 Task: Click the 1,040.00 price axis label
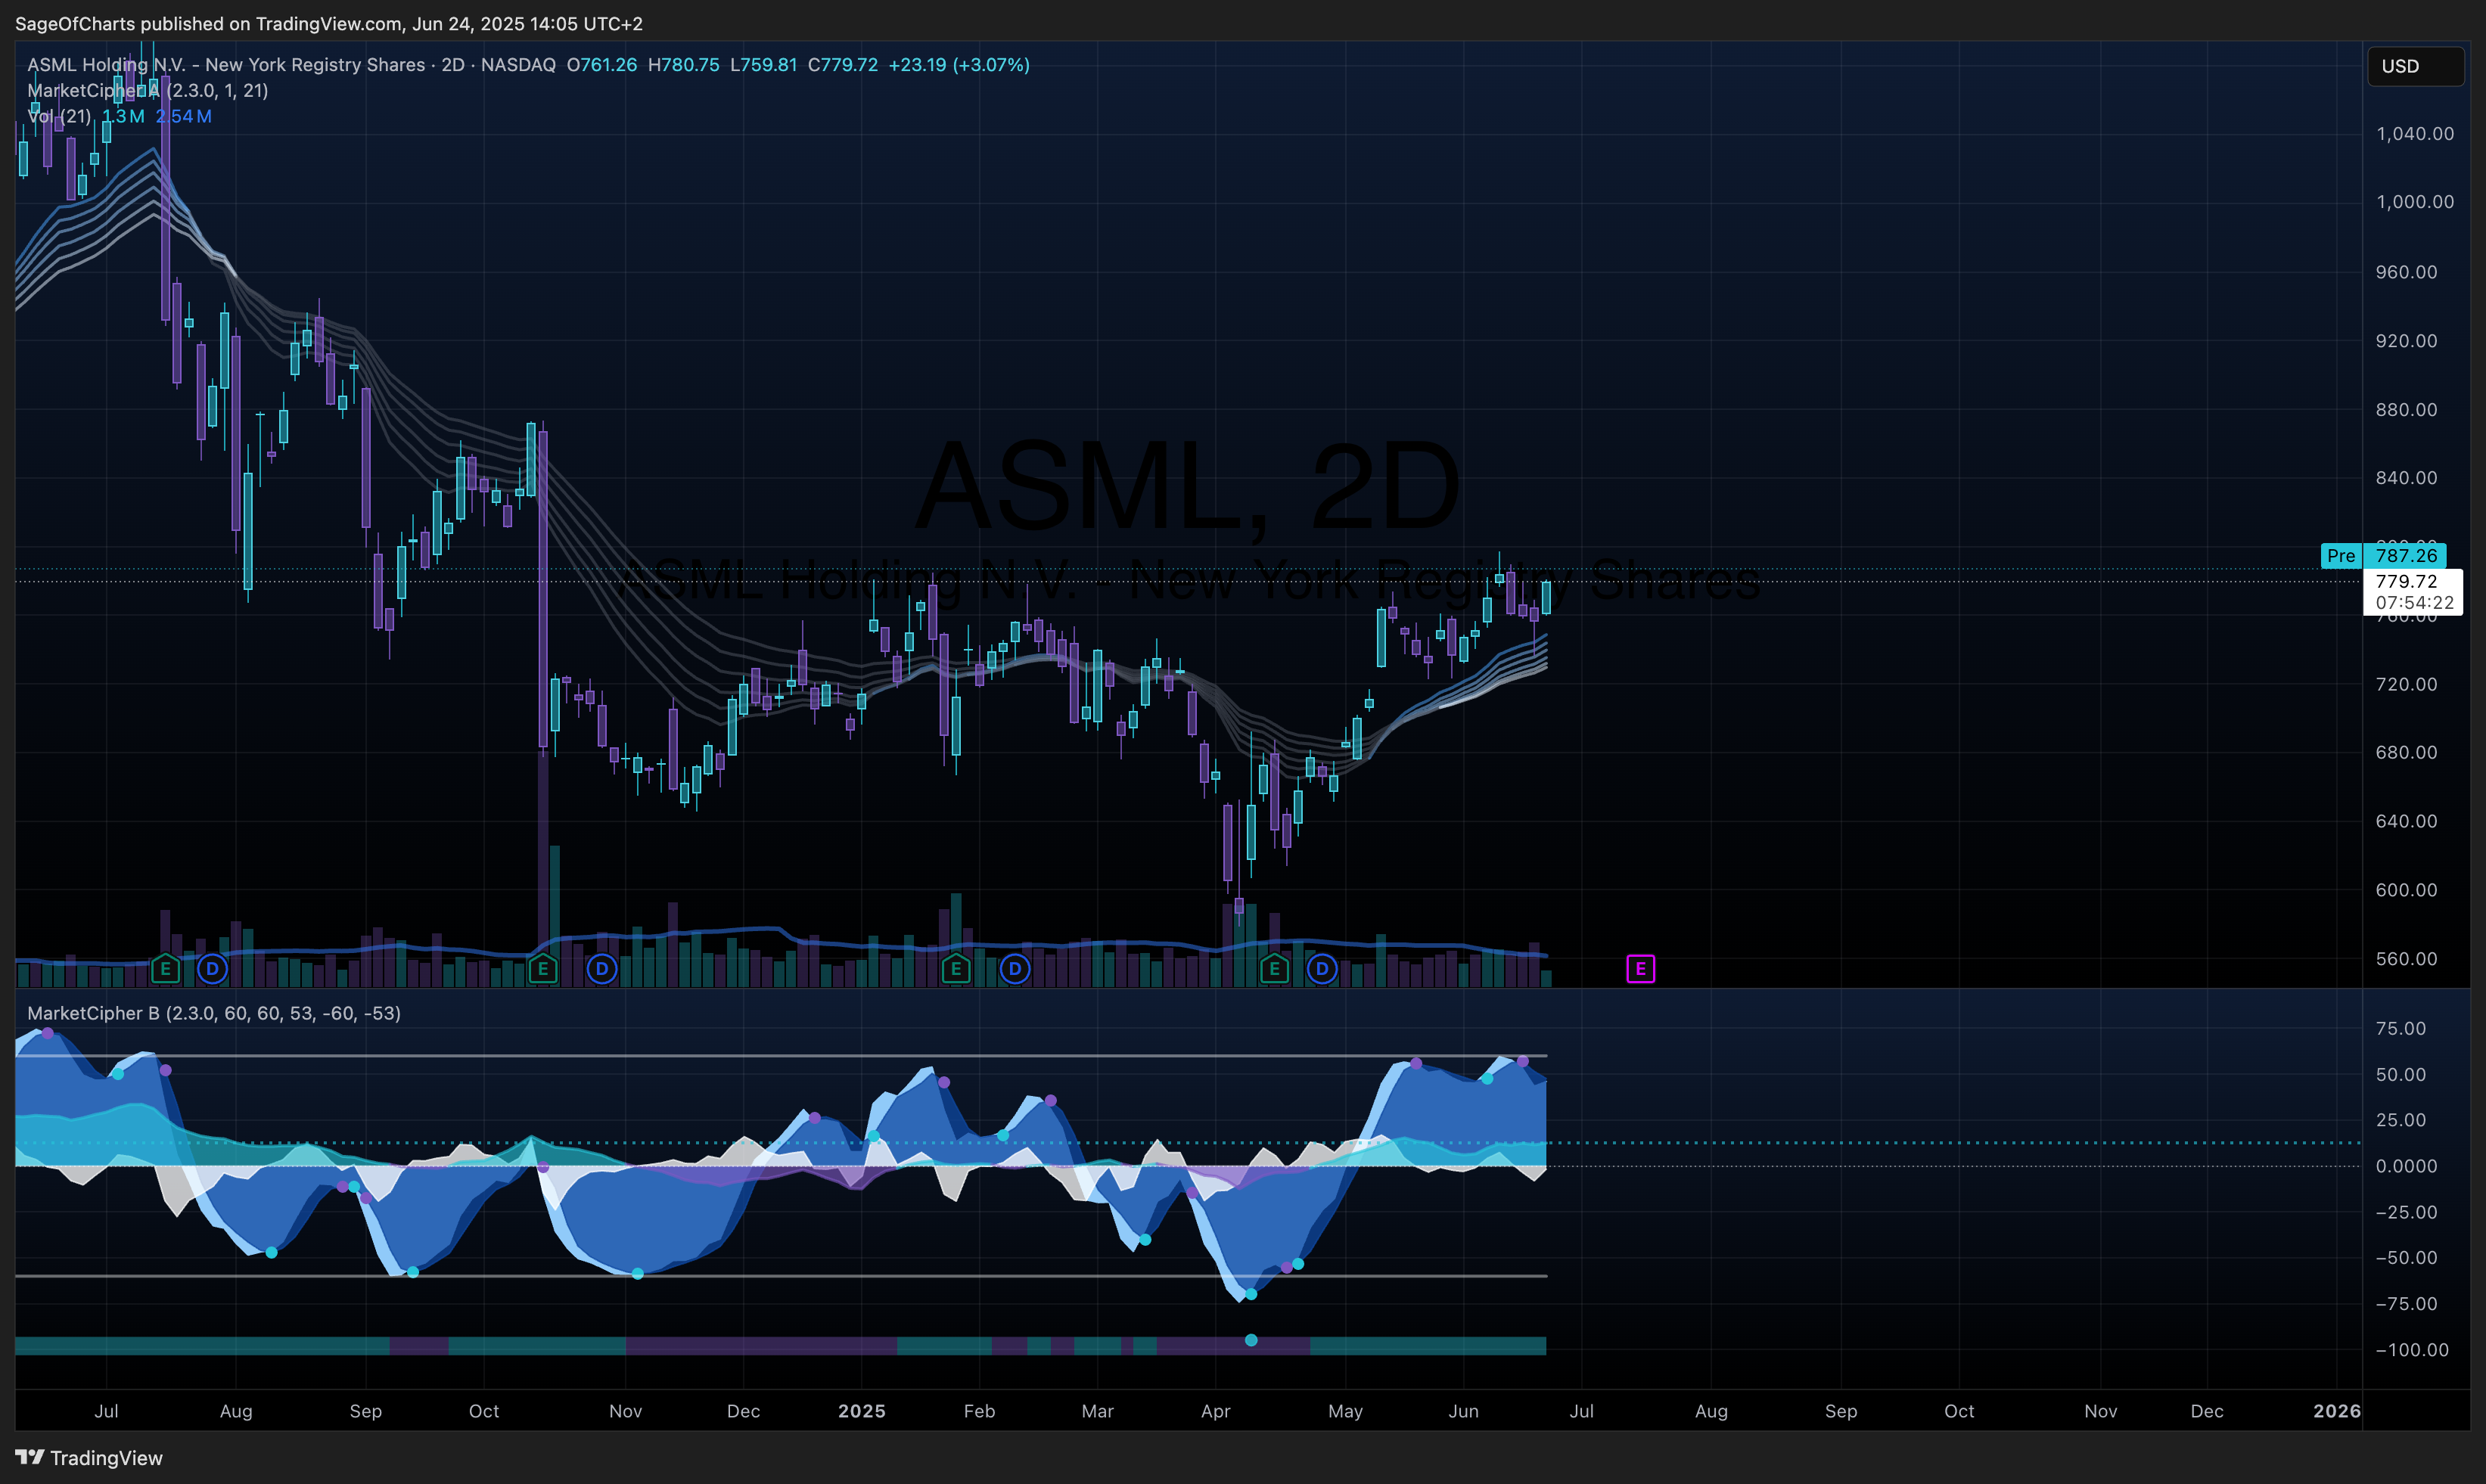click(2415, 134)
